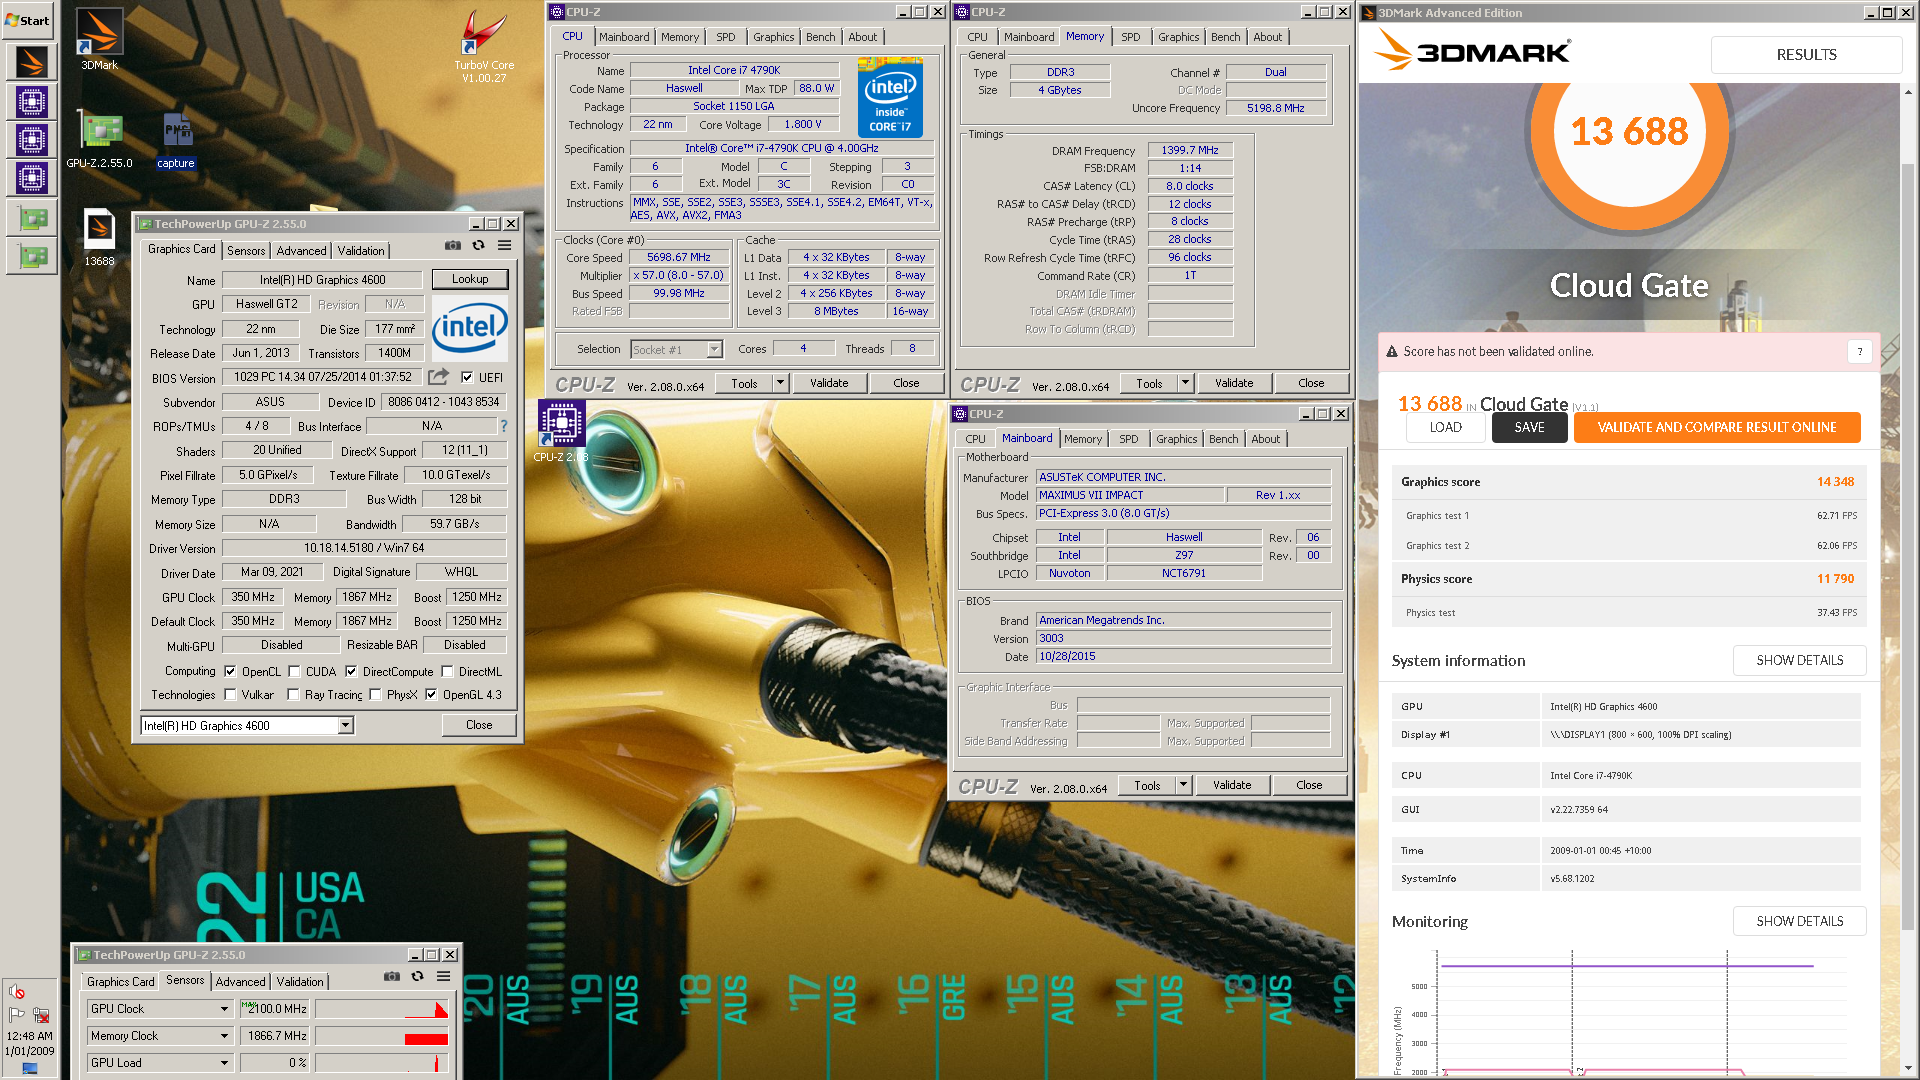Image resolution: width=1920 pixels, height=1080 pixels.
Task: Click the disconnected network tray icon
Action: click(42, 1015)
